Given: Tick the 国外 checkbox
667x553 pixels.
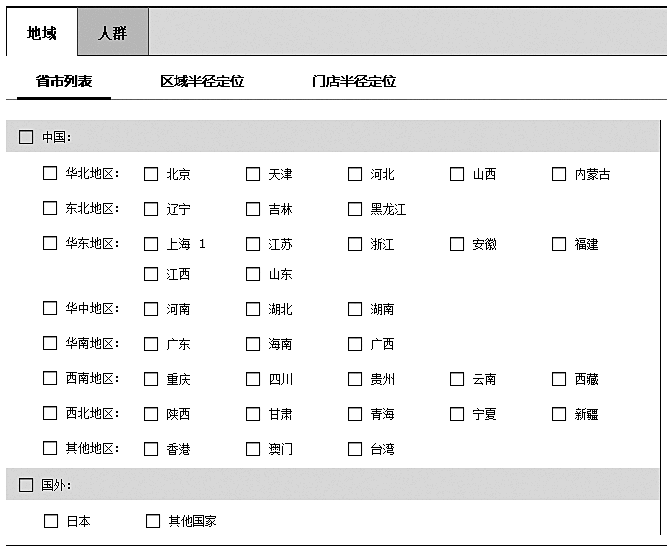Looking at the screenshot, I should [26, 485].
